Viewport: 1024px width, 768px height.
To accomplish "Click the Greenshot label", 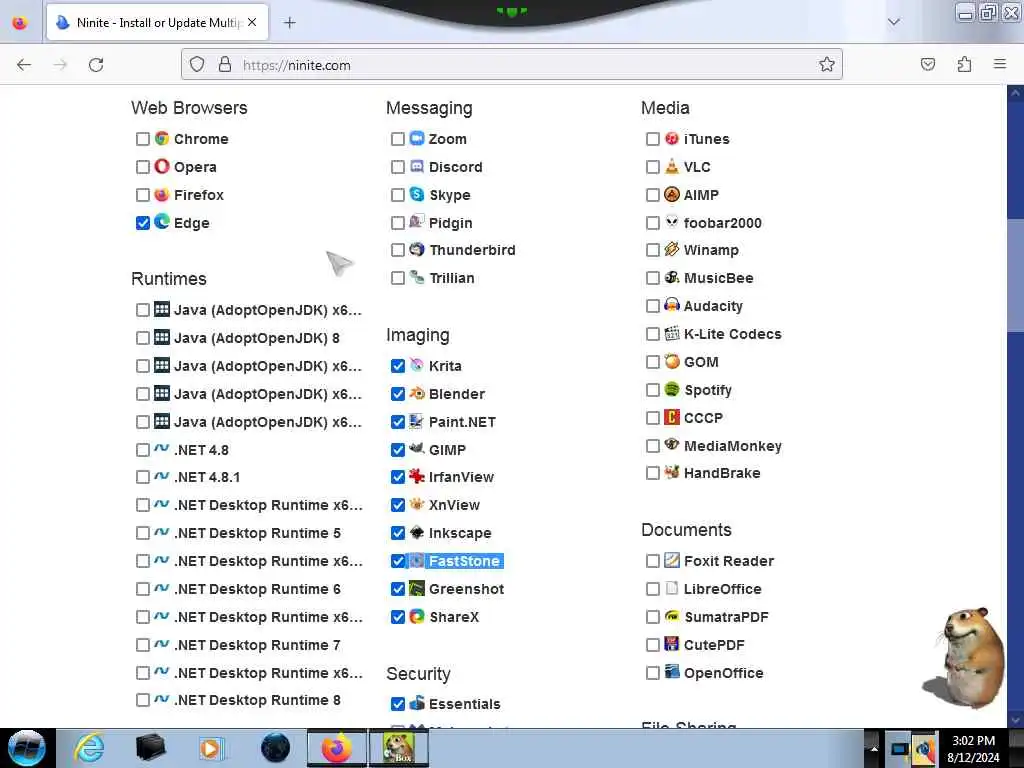I will [x=466, y=589].
